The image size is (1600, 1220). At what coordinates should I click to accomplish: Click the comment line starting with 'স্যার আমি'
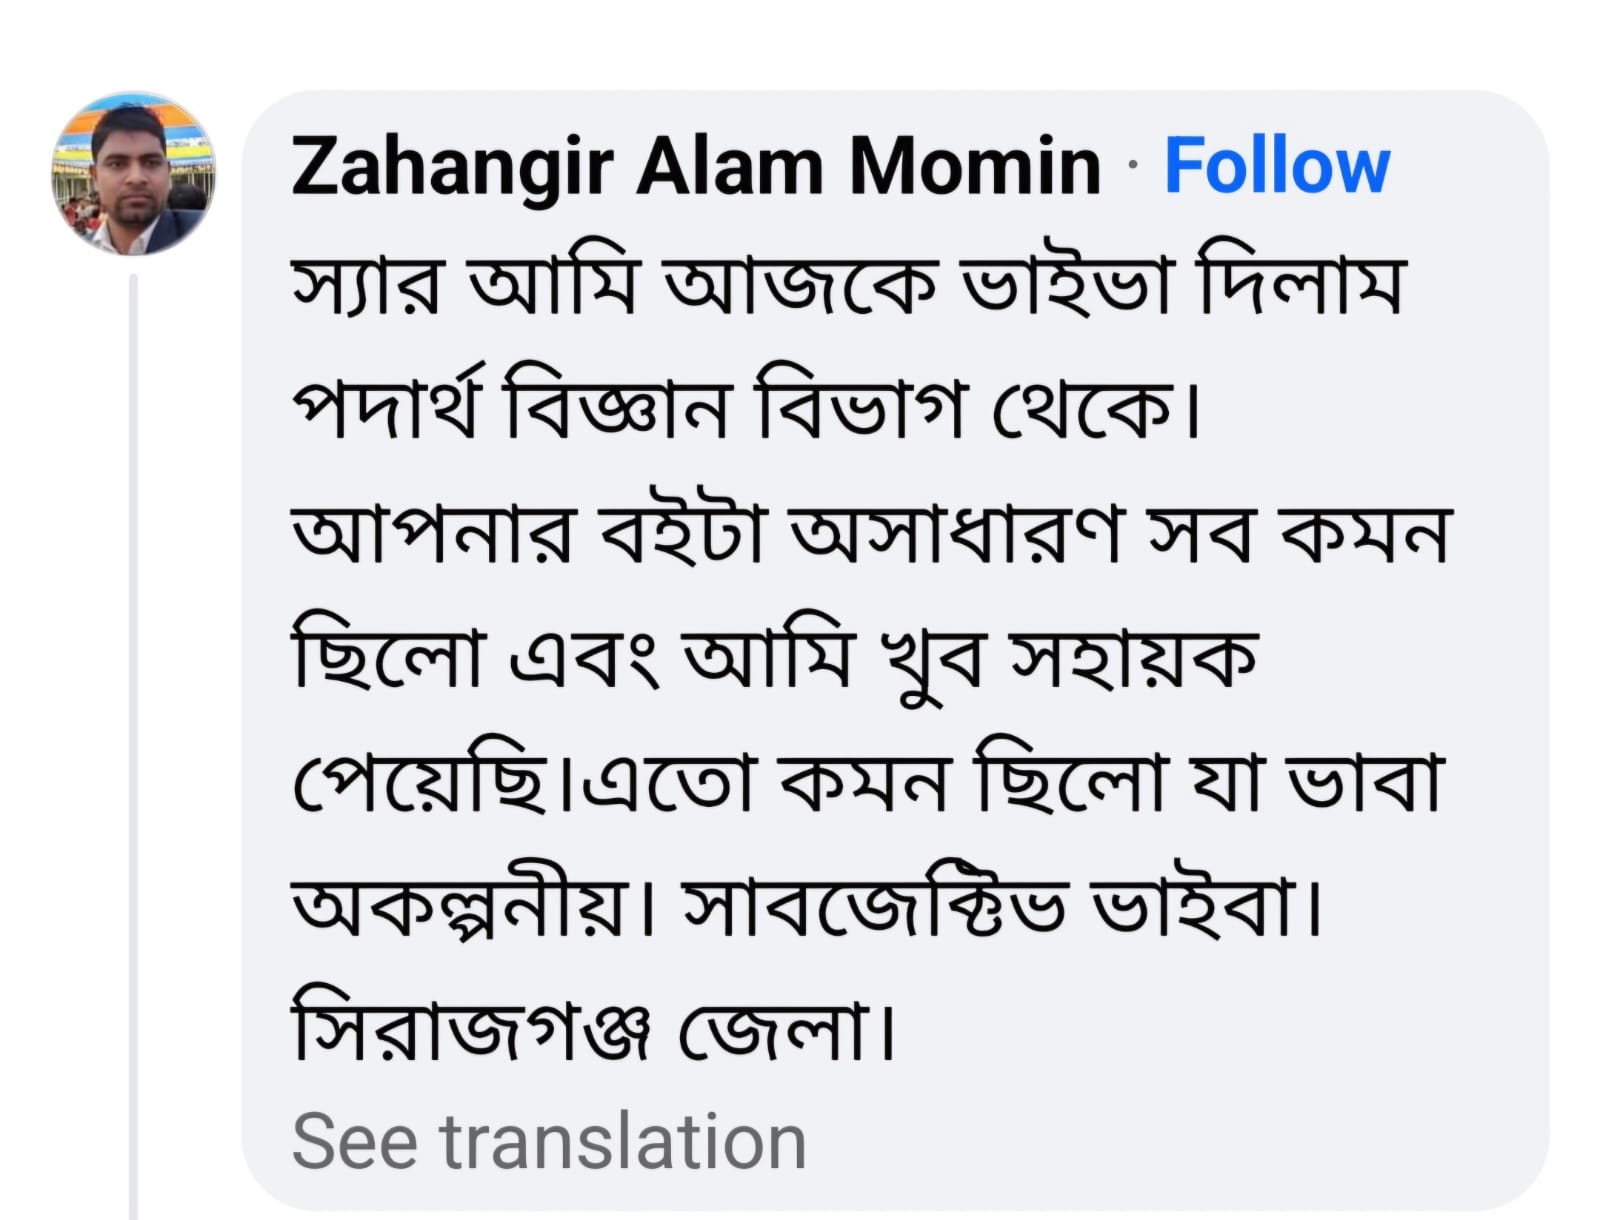coord(848,286)
